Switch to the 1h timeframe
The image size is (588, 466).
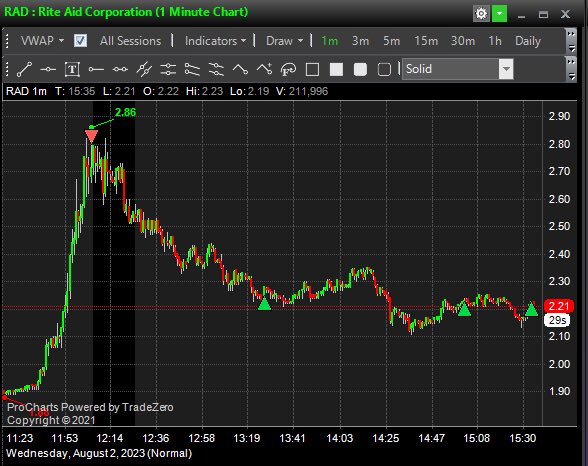pos(495,40)
